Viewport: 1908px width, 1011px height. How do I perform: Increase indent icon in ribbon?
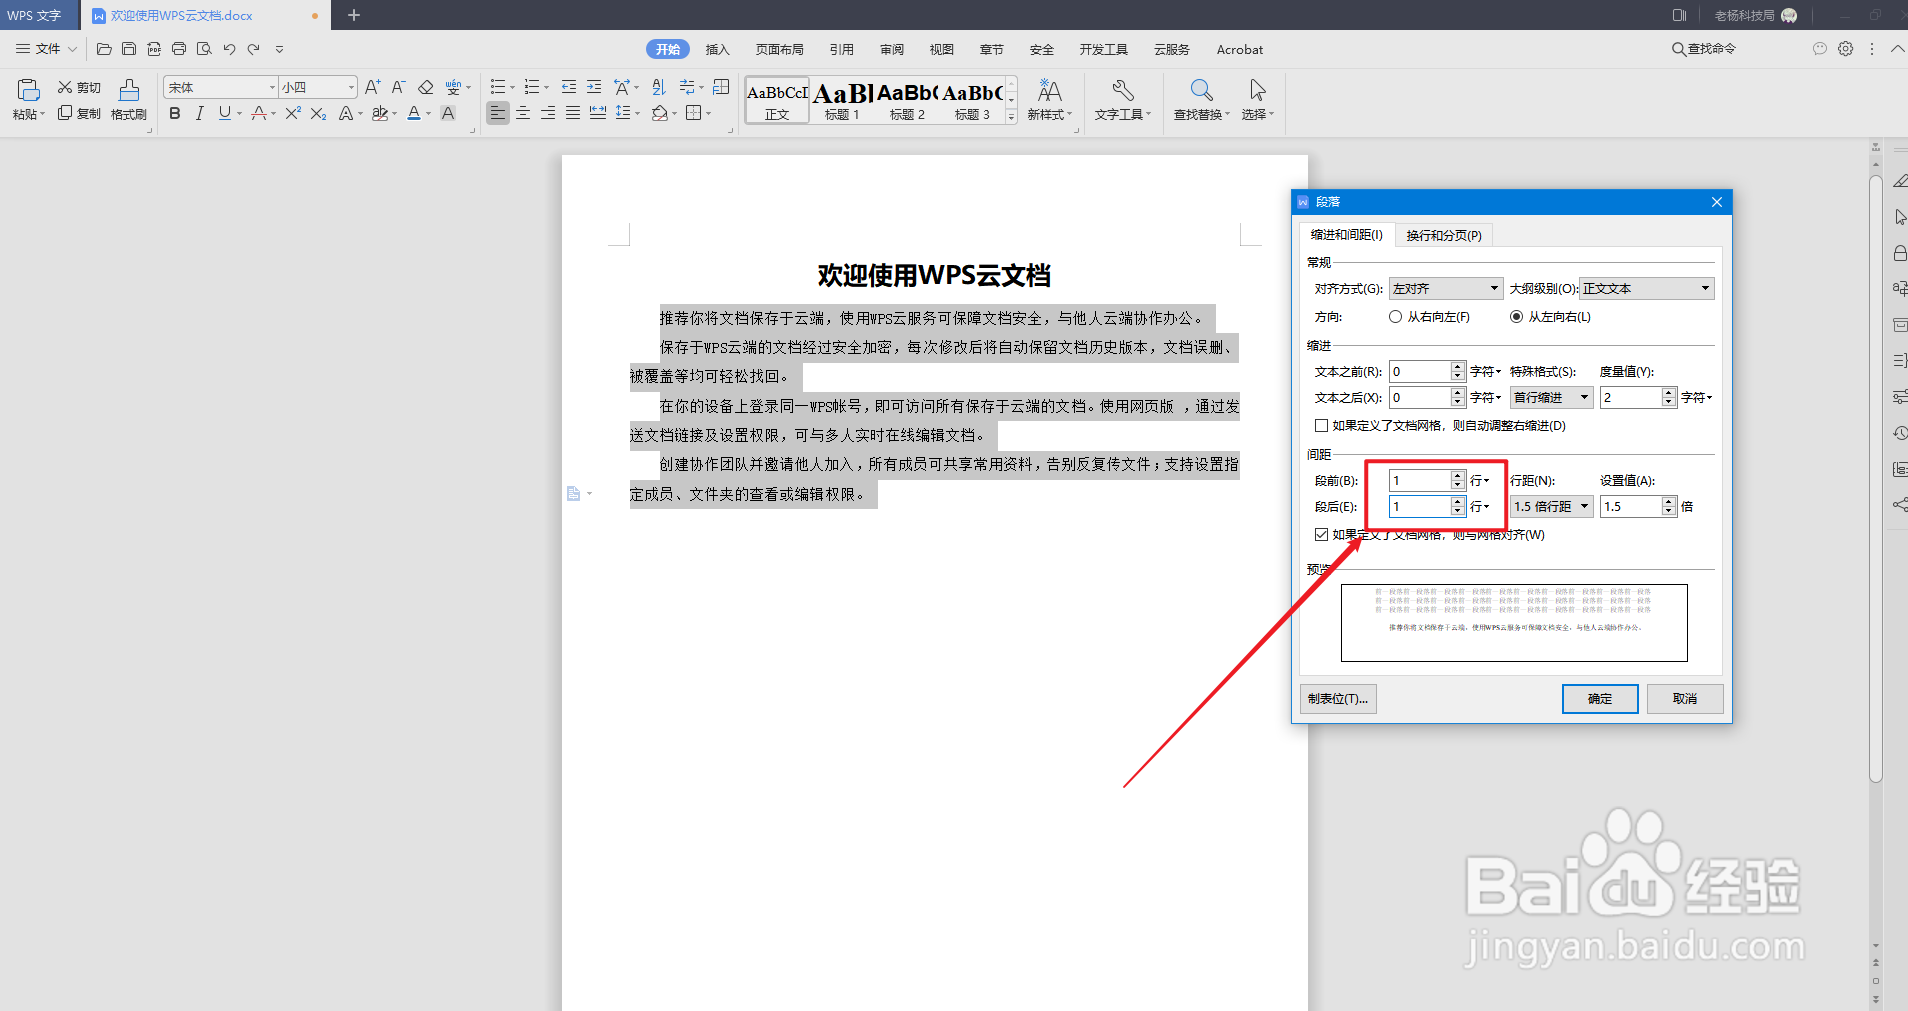click(594, 88)
